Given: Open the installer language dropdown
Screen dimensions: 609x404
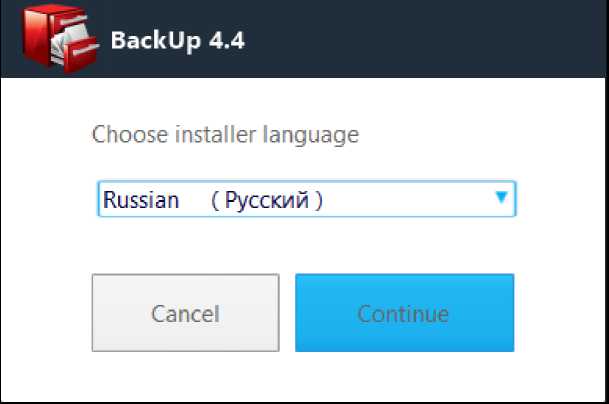Looking at the screenshot, I should click(306, 199).
